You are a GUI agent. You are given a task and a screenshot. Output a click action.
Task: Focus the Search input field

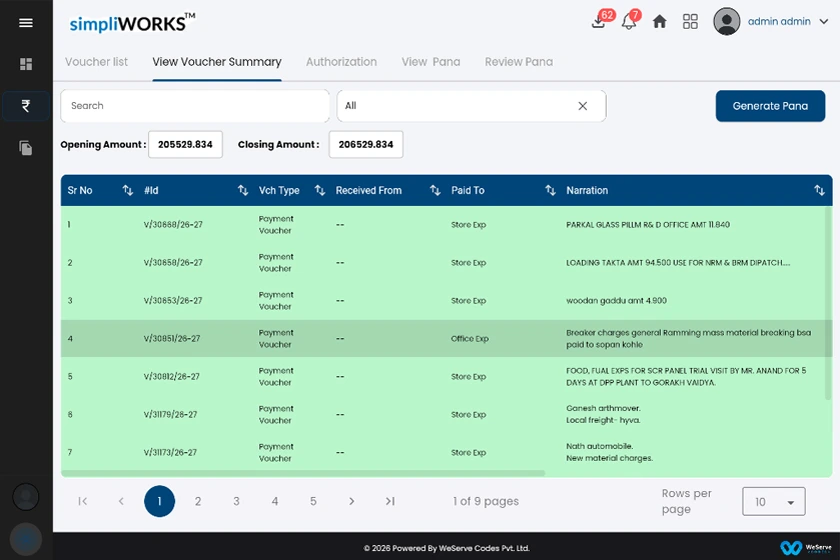pos(195,106)
